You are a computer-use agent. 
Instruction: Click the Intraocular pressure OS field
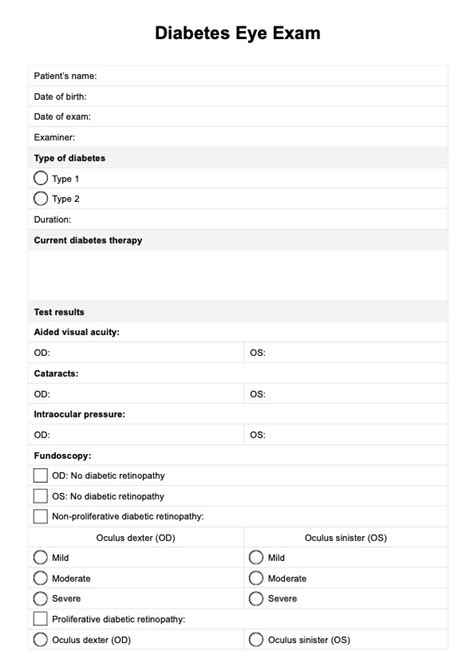[x=346, y=435]
